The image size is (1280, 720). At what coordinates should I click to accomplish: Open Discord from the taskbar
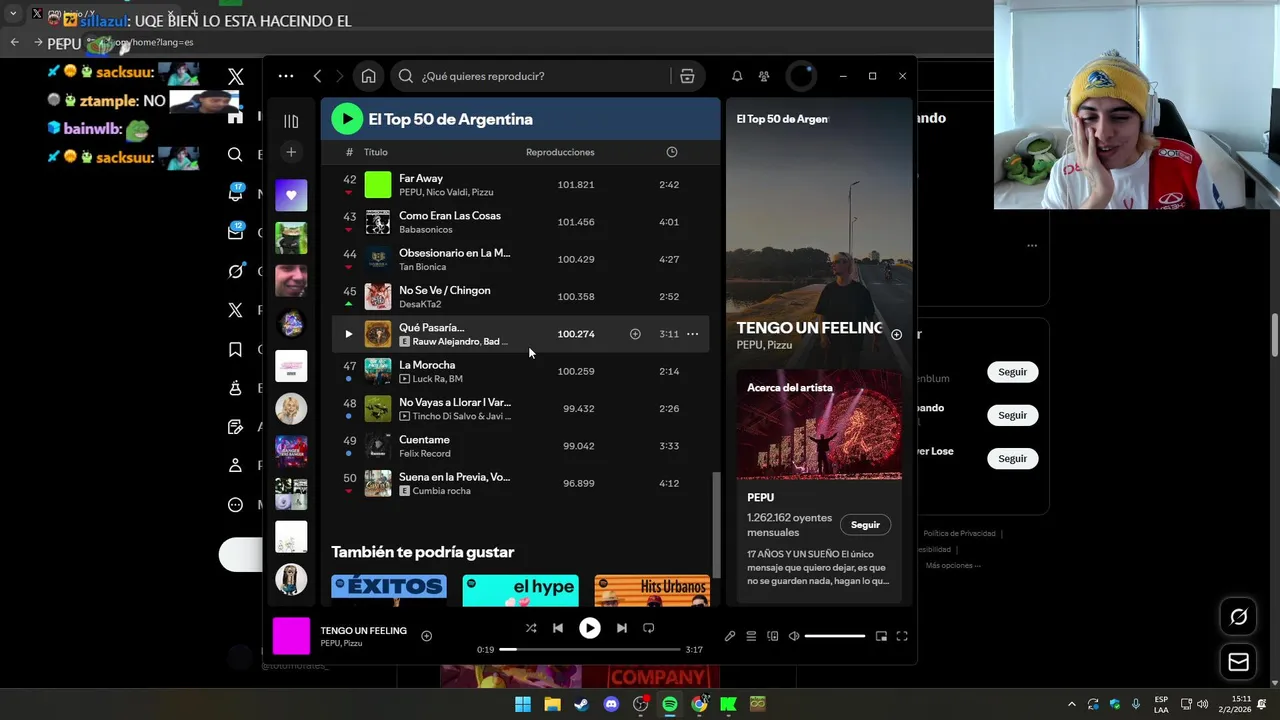pyautogui.click(x=611, y=704)
